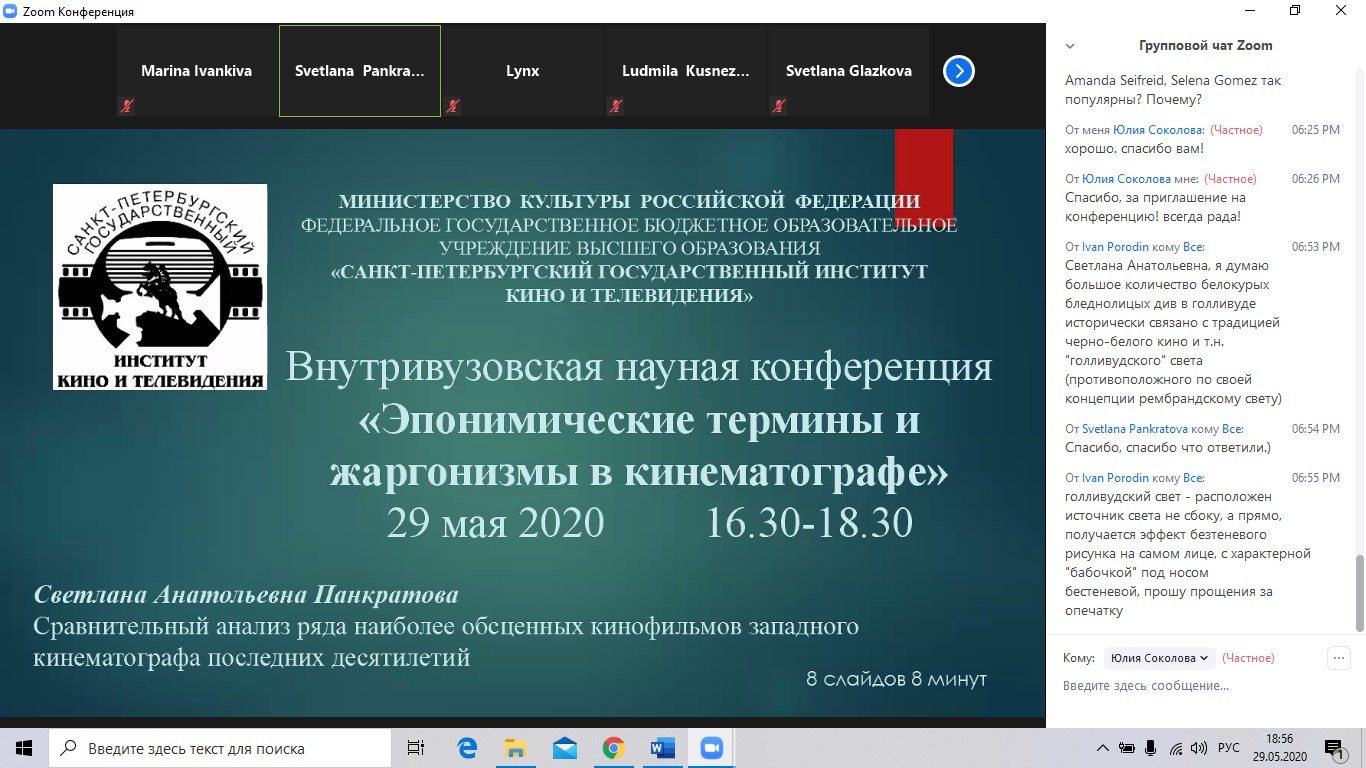Viewport: 1366px width, 768px height.
Task: Select Lynx participant tile
Action: click(523, 71)
